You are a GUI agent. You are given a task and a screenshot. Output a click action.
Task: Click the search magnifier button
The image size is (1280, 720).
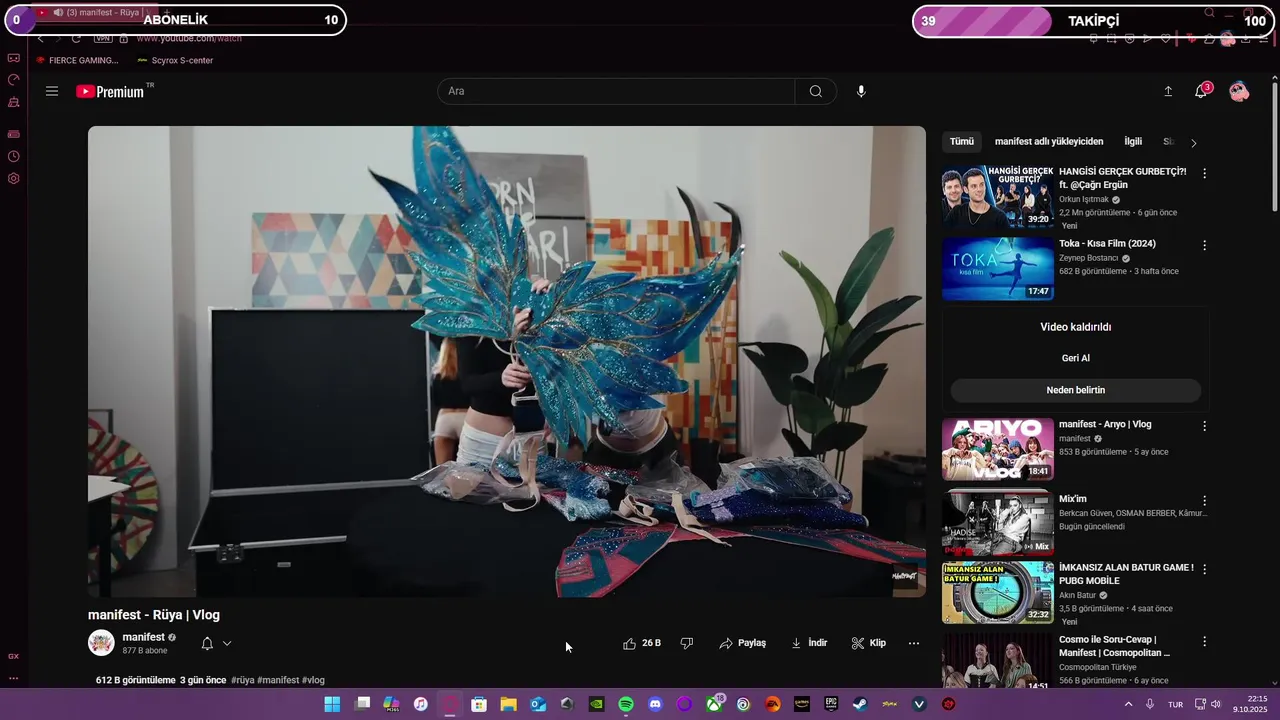coord(816,91)
